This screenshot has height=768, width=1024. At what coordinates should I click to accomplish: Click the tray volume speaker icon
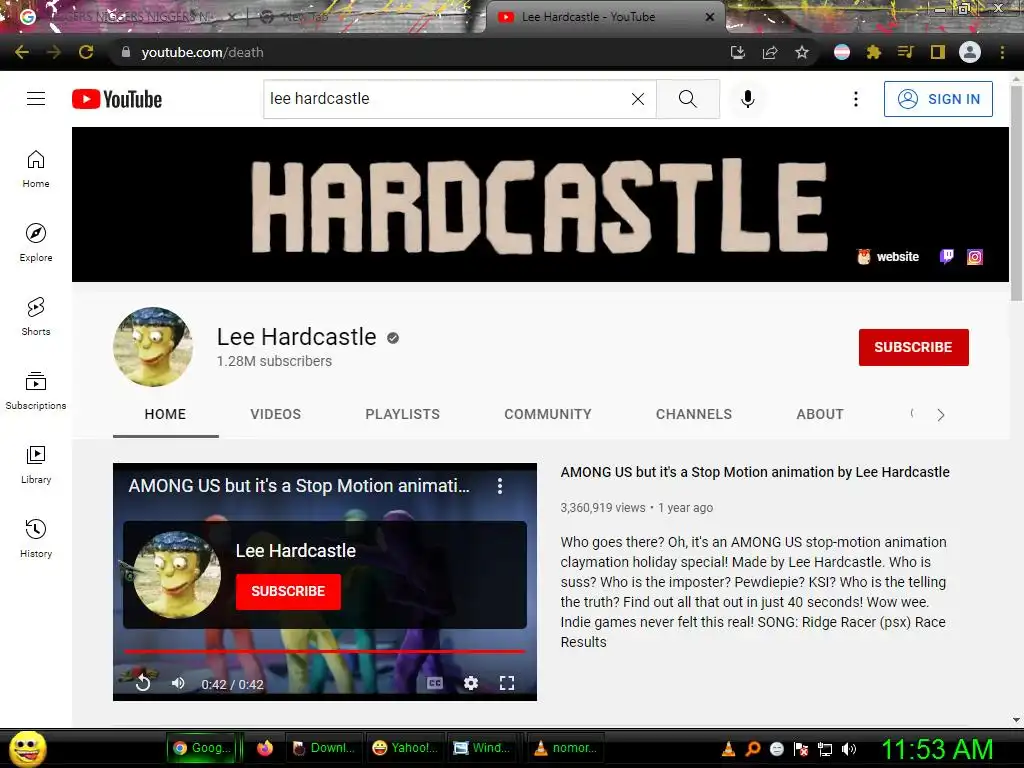tap(848, 749)
